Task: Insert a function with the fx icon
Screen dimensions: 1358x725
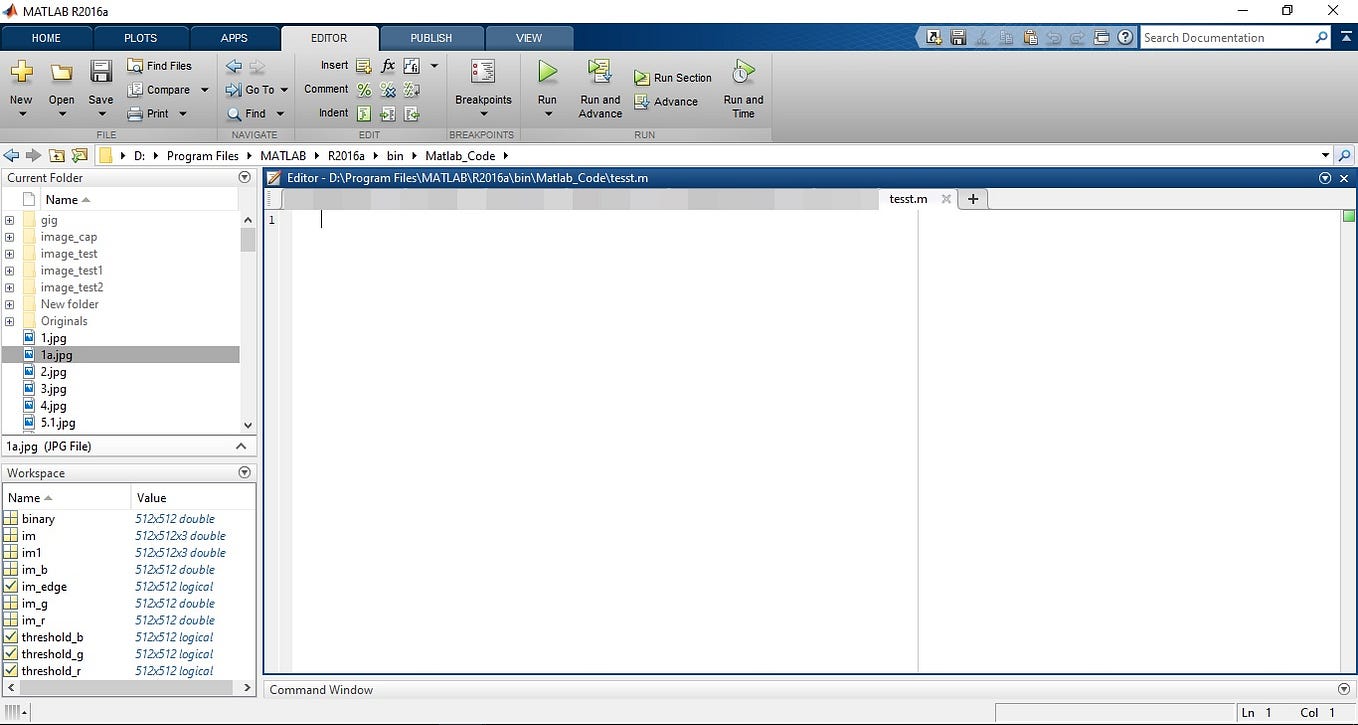Action: coord(387,65)
